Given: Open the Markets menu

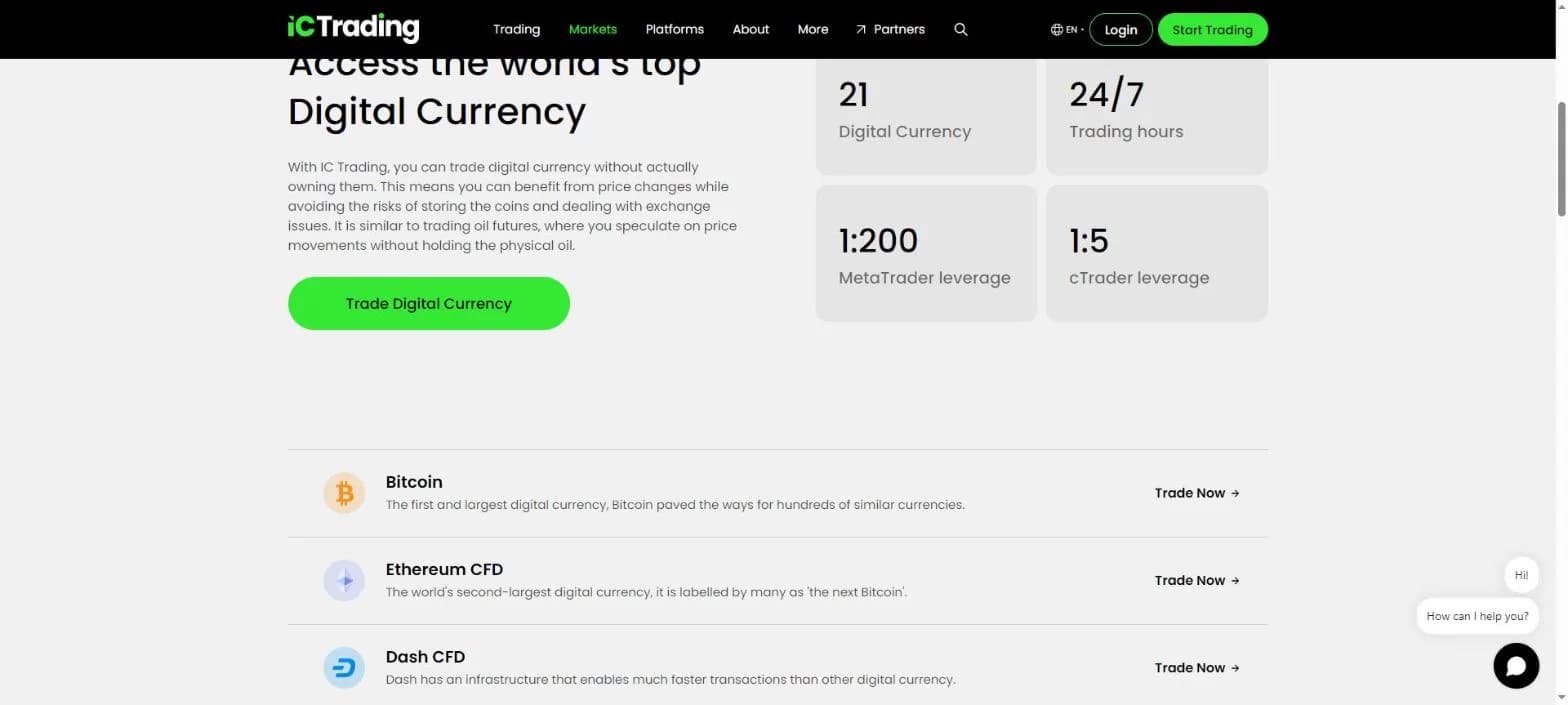Looking at the screenshot, I should 593,29.
